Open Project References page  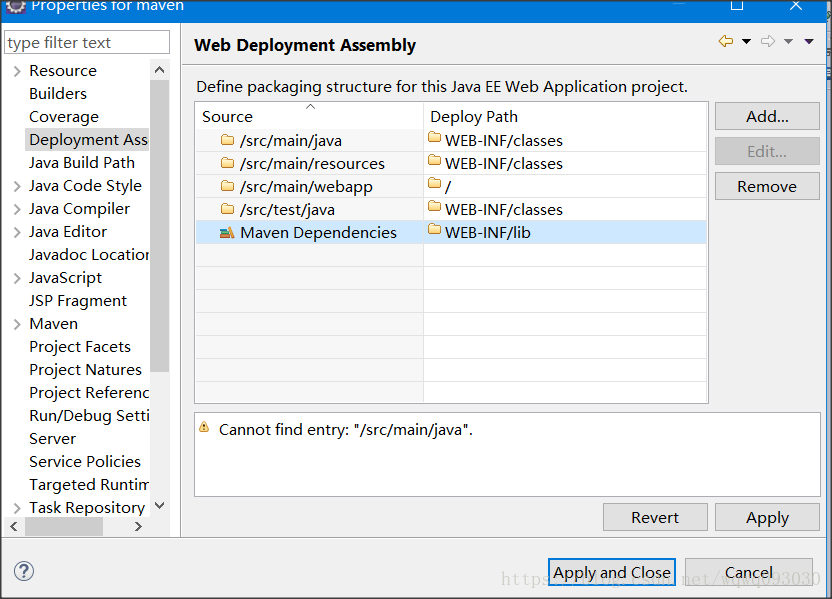point(89,393)
